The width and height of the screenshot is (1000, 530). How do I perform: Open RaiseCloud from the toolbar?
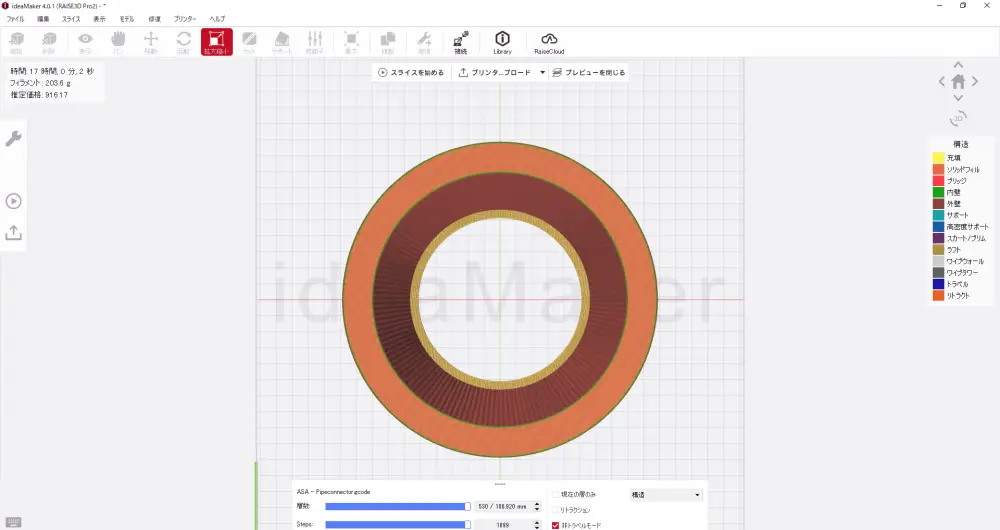(x=548, y=41)
